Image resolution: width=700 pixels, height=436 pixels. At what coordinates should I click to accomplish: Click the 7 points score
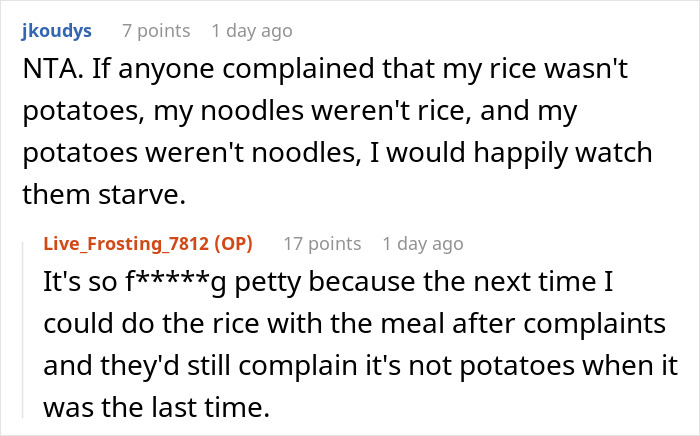155,31
